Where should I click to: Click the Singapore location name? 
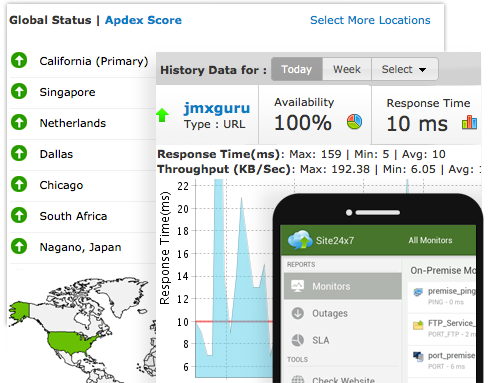click(x=67, y=92)
